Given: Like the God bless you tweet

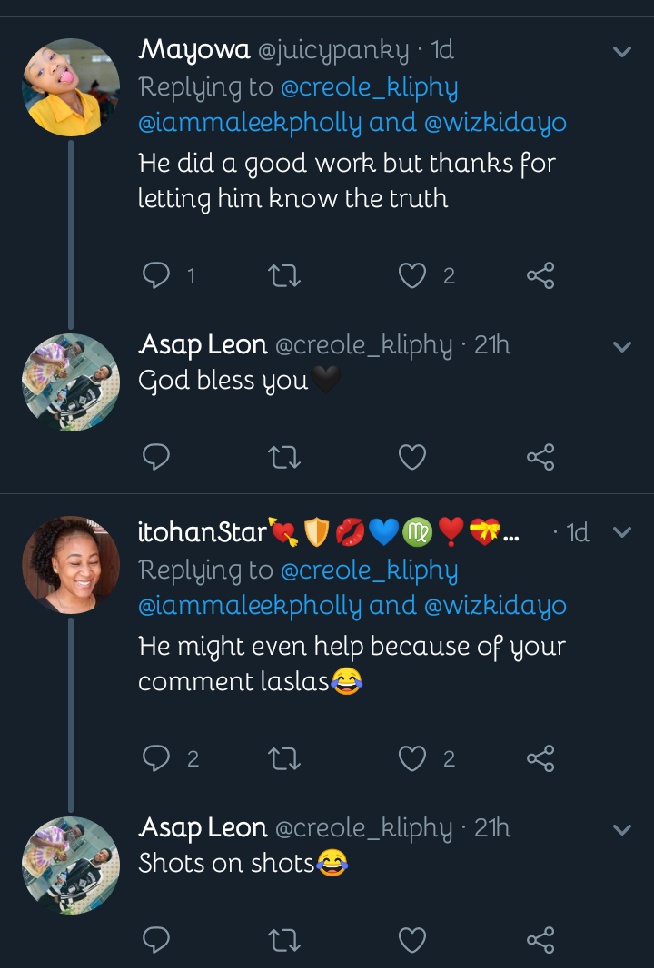Looking at the screenshot, I should point(412,457).
